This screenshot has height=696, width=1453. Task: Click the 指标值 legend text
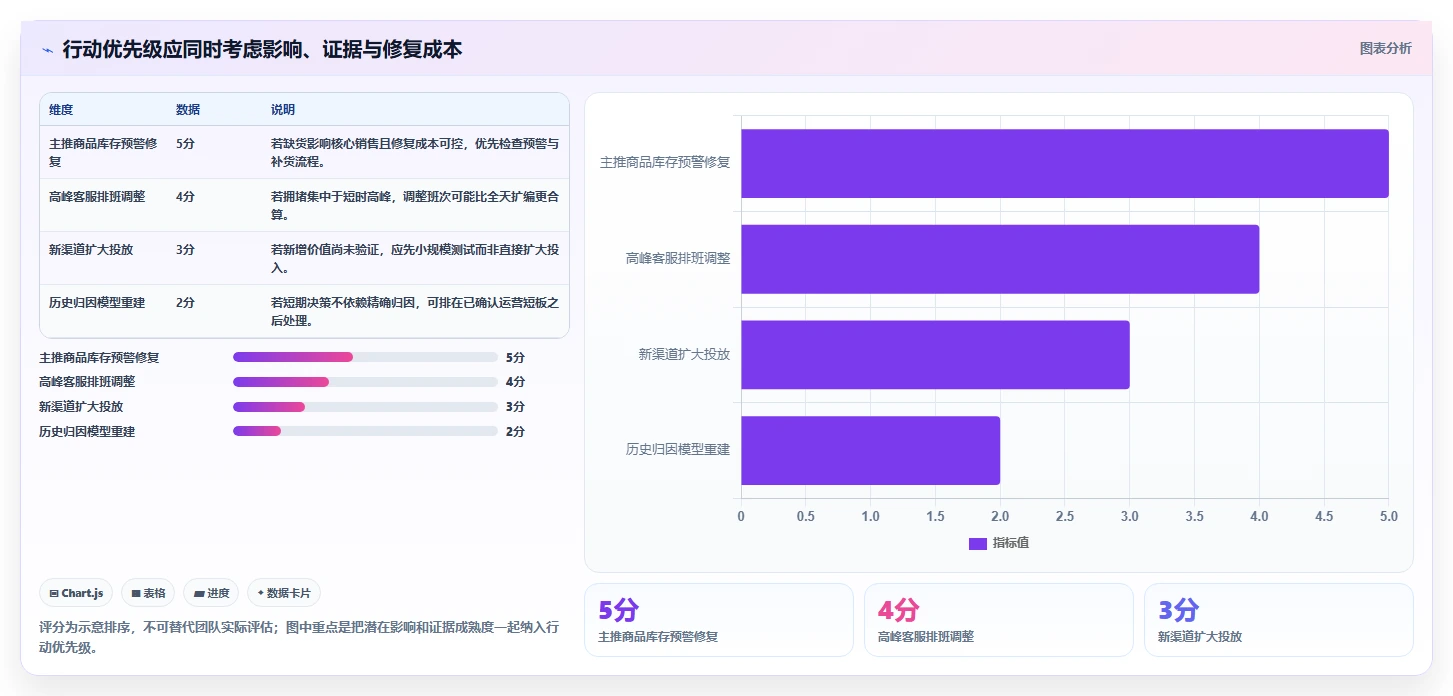pyautogui.click(x=1011, y=543)
